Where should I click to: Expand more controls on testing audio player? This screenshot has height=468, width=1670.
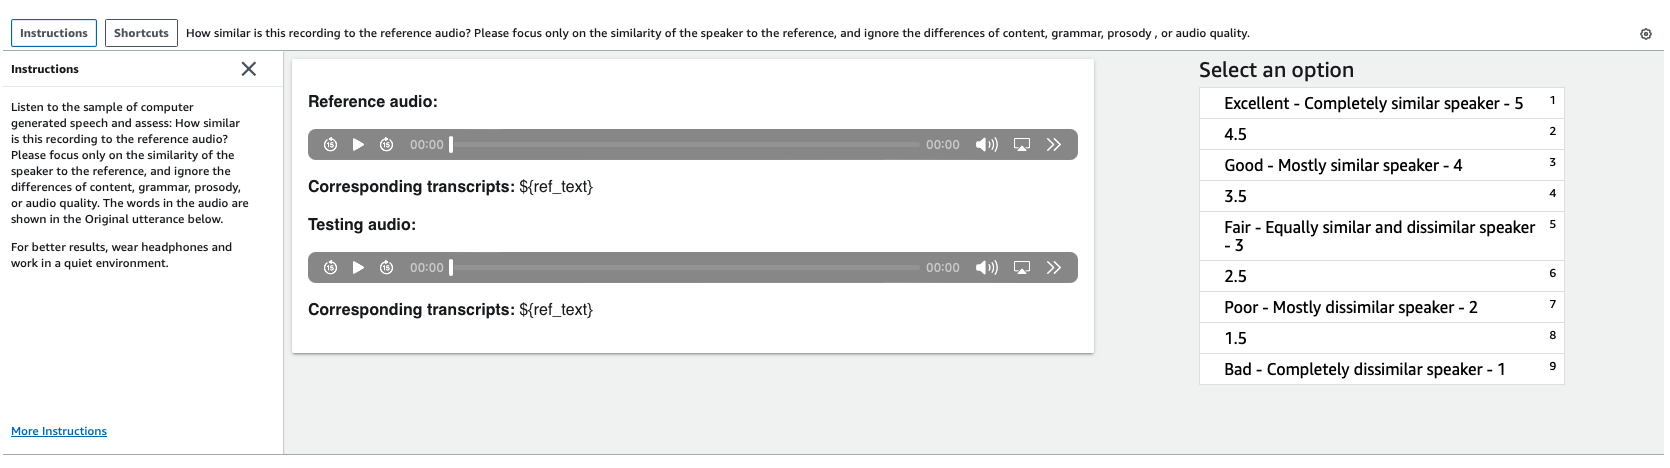(x=1054, y=268)
